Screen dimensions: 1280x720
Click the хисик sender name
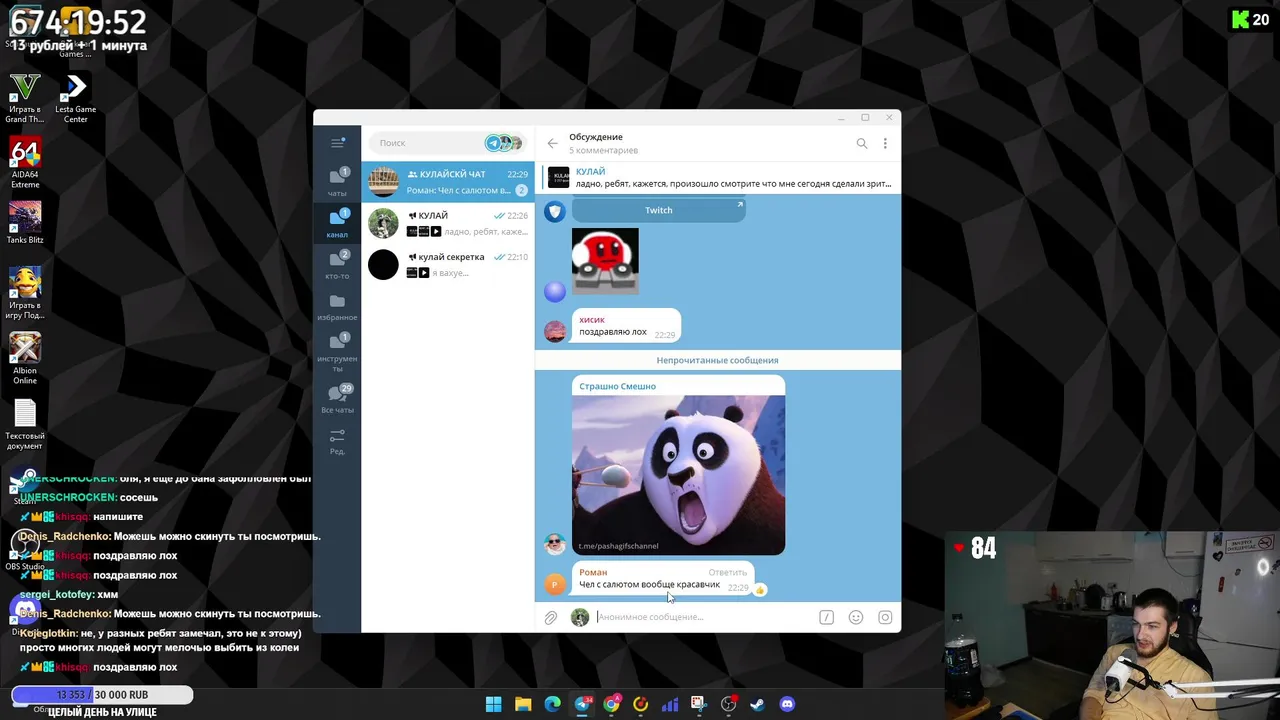(x=592, y=320)
